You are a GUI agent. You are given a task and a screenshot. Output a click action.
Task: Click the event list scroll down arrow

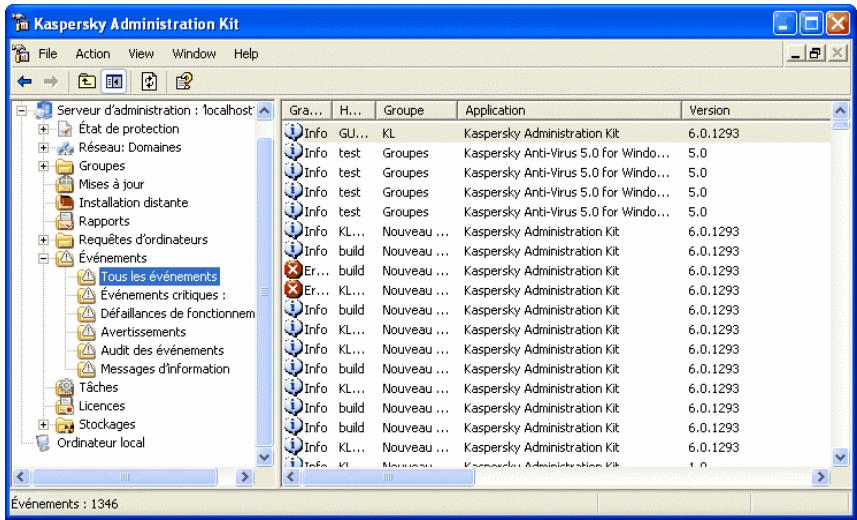coord(840,457)
